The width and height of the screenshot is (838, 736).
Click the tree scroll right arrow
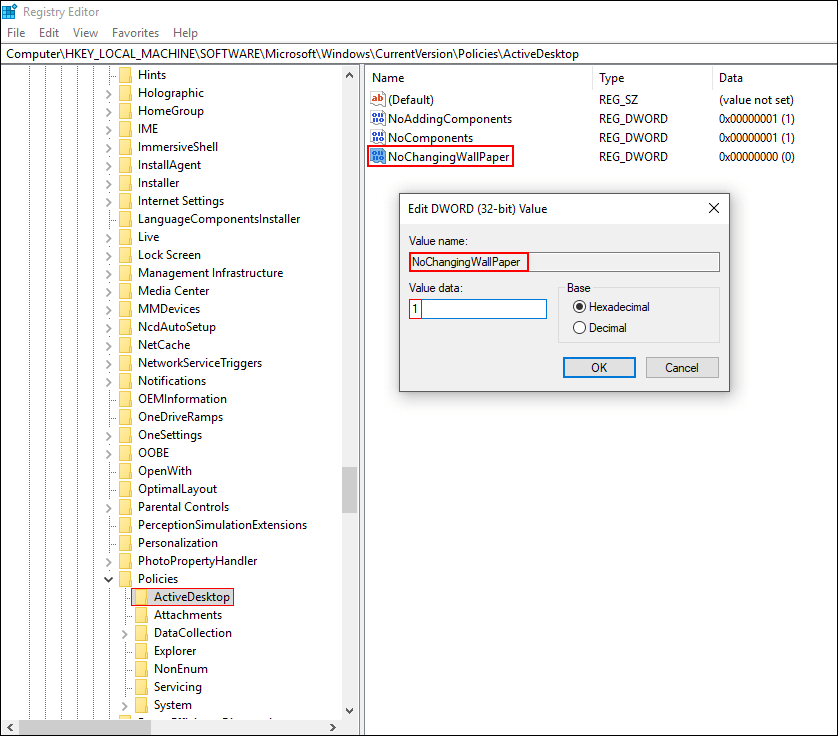tap(333, 727)
